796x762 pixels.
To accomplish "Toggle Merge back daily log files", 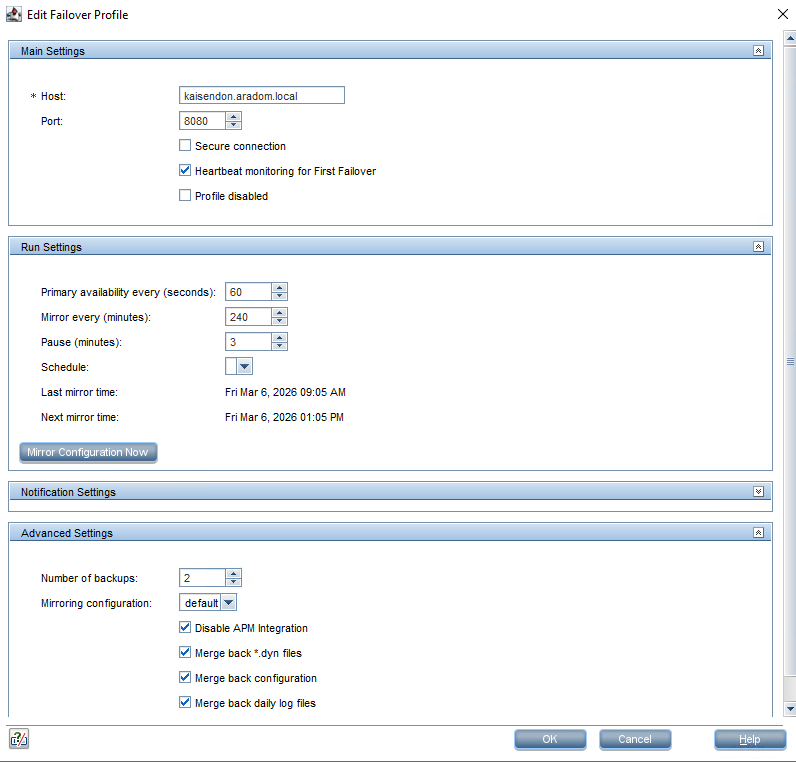I will coord(185,703).
